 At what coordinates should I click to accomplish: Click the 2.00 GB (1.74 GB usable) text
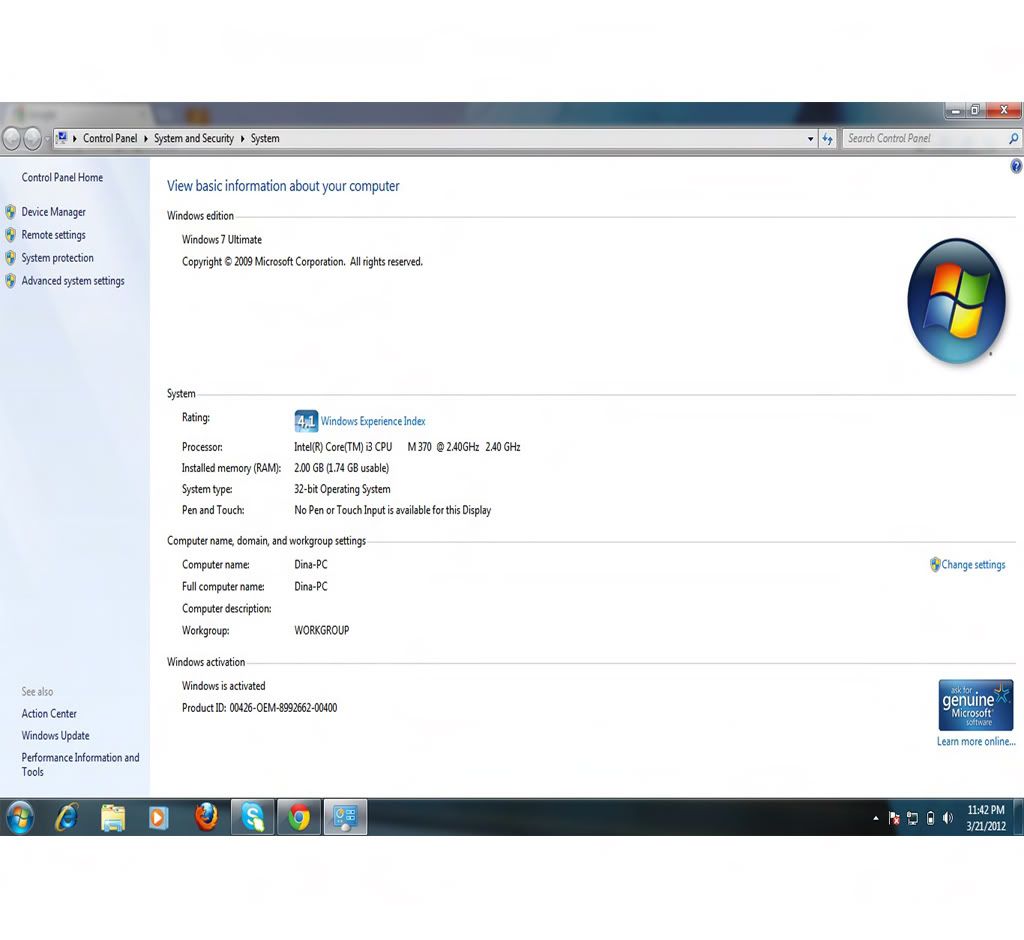(342, 468)
